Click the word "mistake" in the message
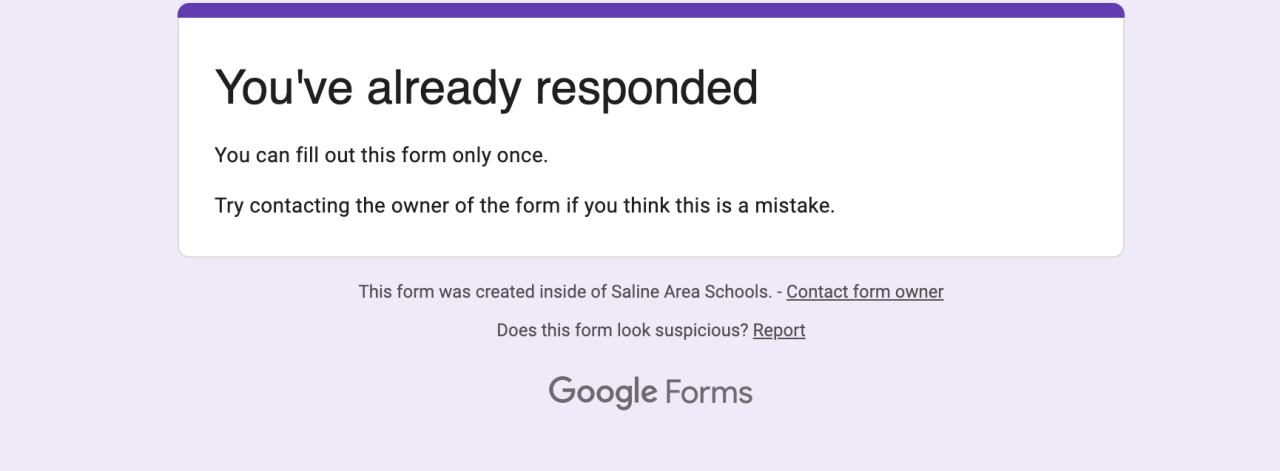 (797, 206)
